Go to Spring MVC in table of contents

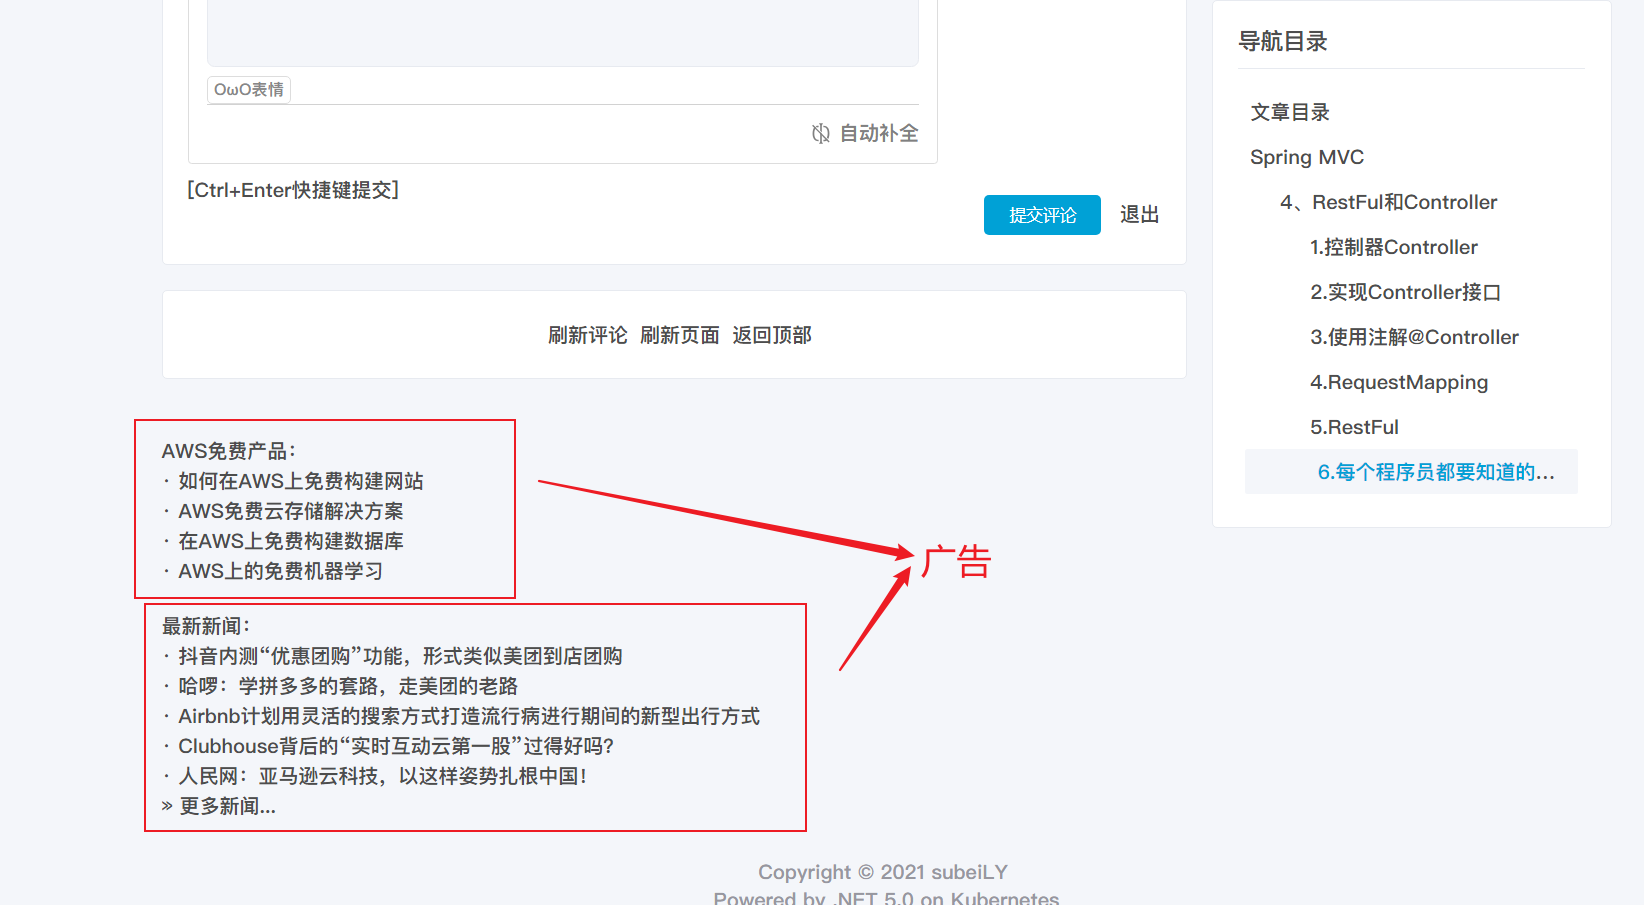1307,157
